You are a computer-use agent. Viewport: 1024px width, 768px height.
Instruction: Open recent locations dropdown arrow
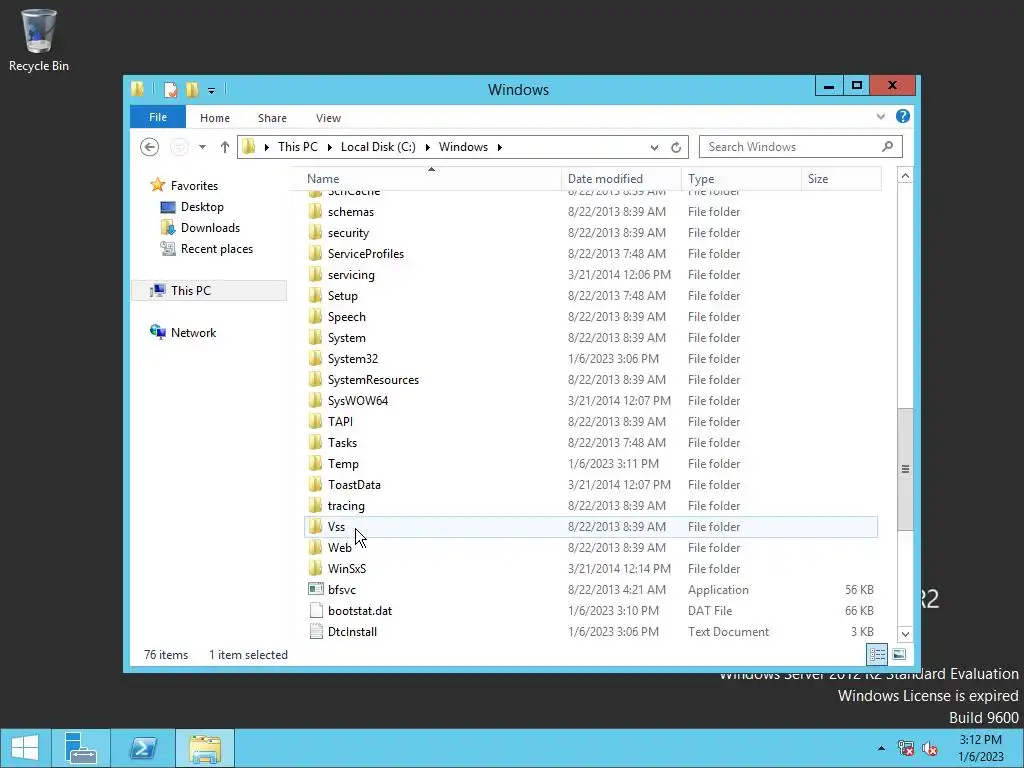pos(202,147)
